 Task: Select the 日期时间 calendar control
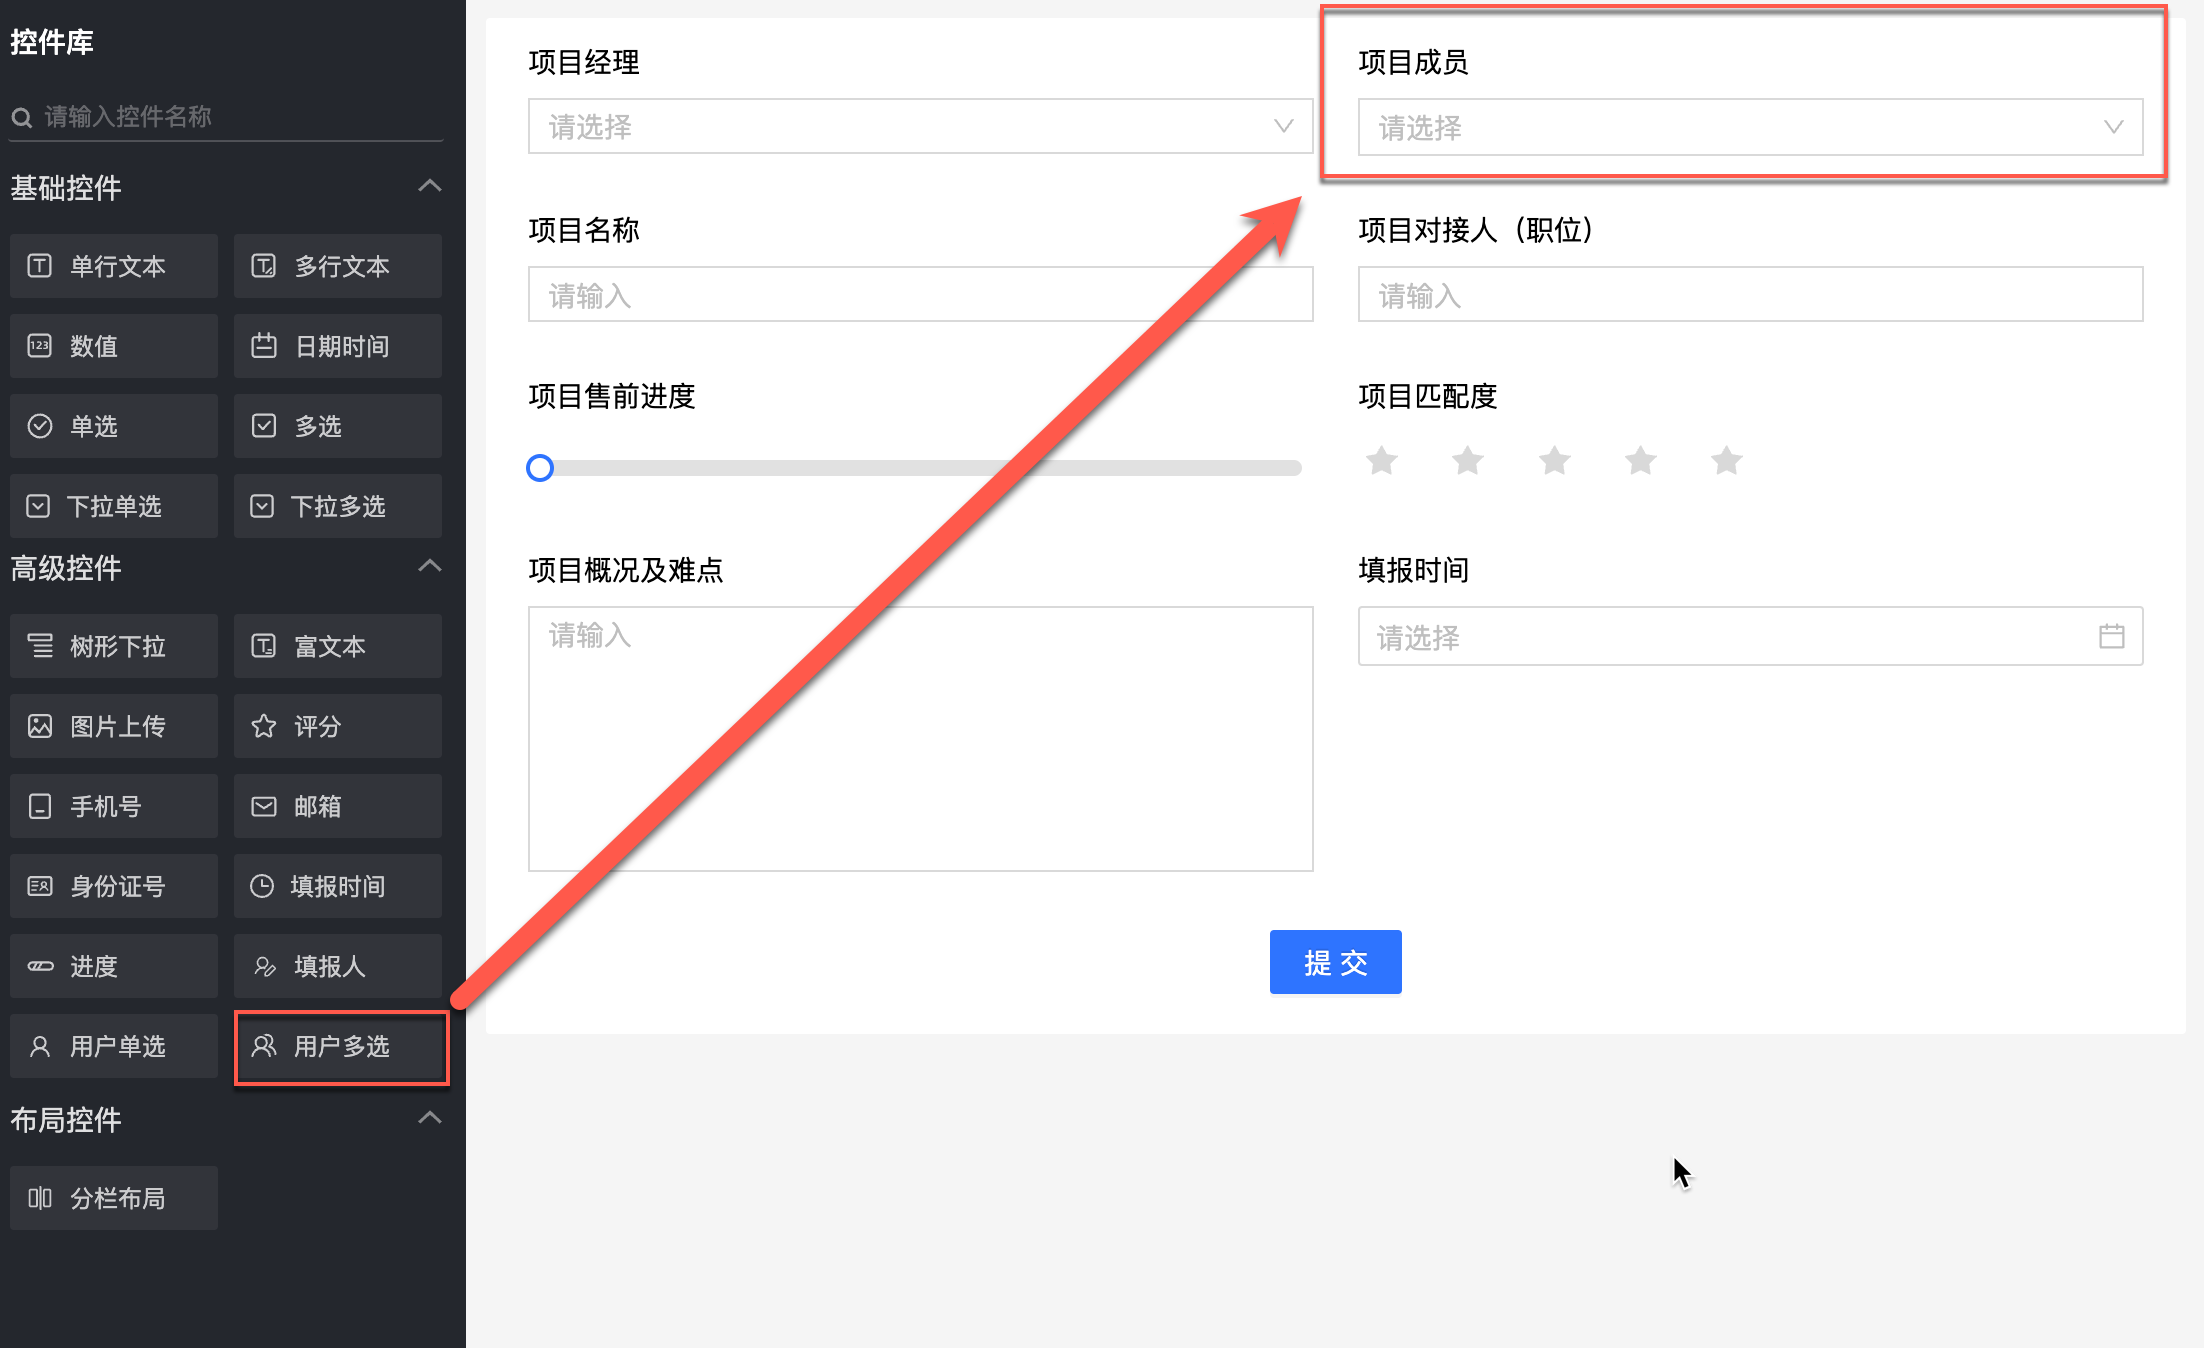338,346
